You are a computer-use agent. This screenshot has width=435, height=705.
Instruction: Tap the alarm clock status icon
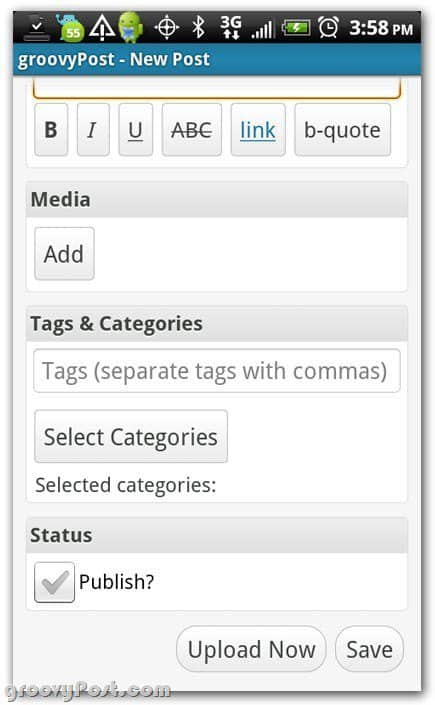coord(328,27)
